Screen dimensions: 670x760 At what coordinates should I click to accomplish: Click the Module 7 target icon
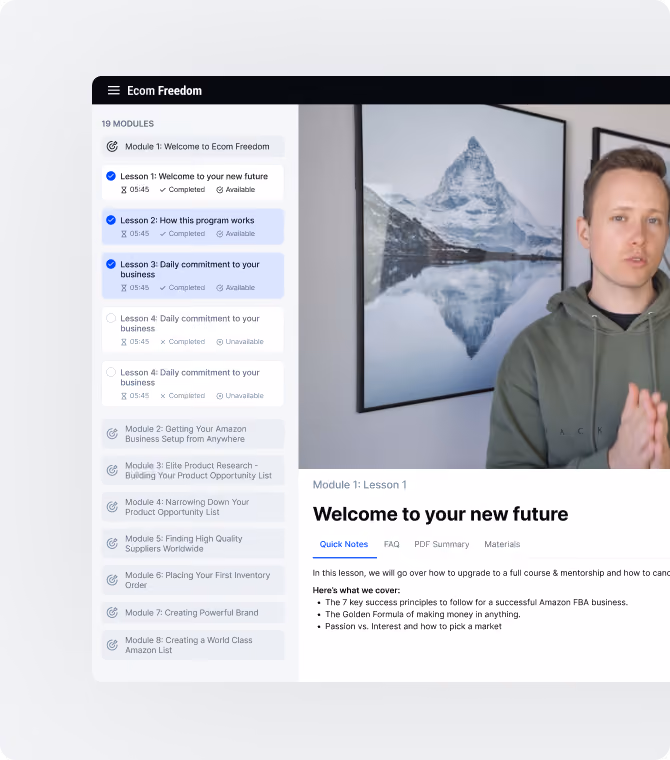click(112, 613)
